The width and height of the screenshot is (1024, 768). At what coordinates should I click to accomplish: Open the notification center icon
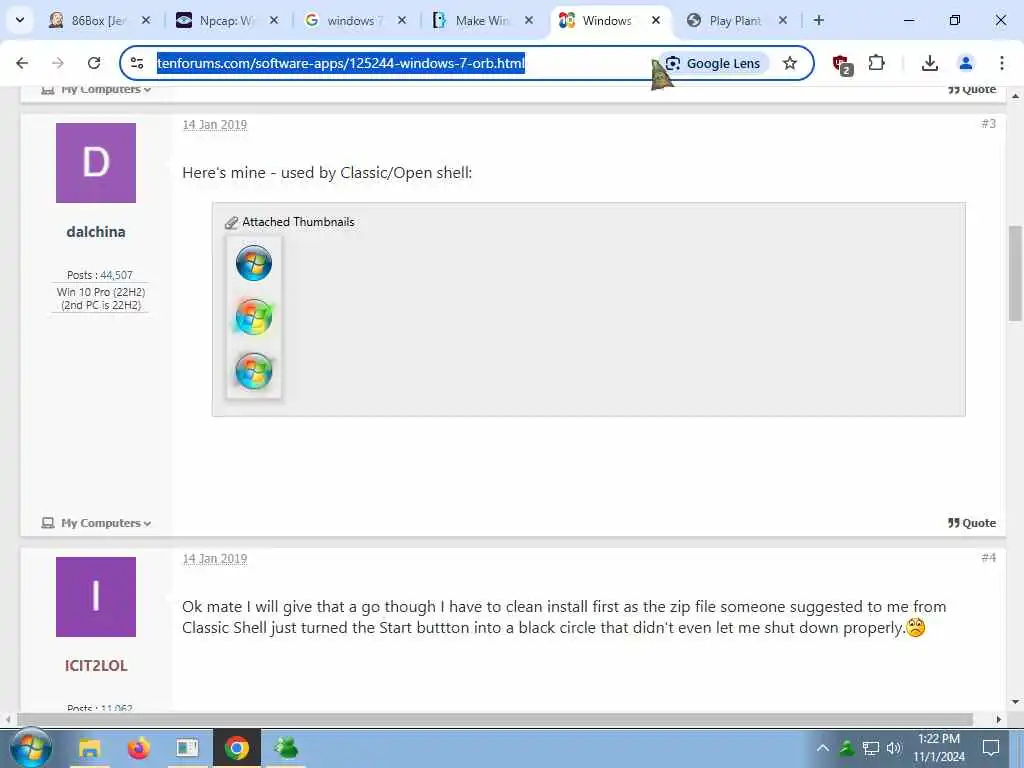(x=991, y=748)
